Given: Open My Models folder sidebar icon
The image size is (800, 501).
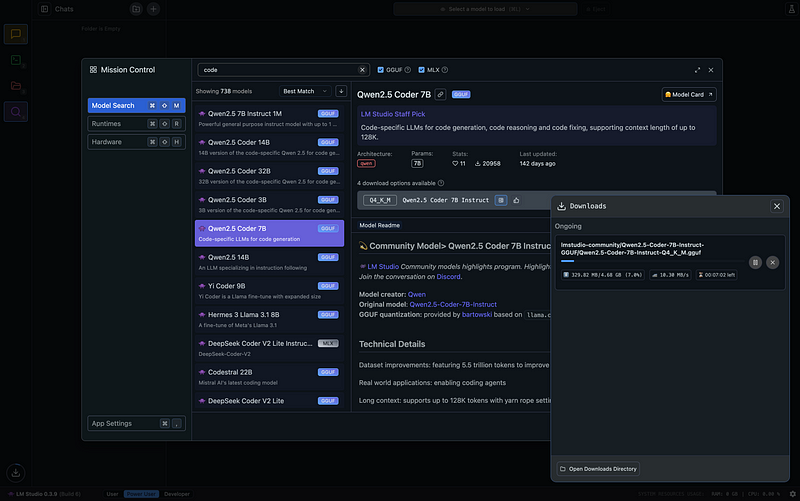Looking at the screenshot, I should click(16, 86).
